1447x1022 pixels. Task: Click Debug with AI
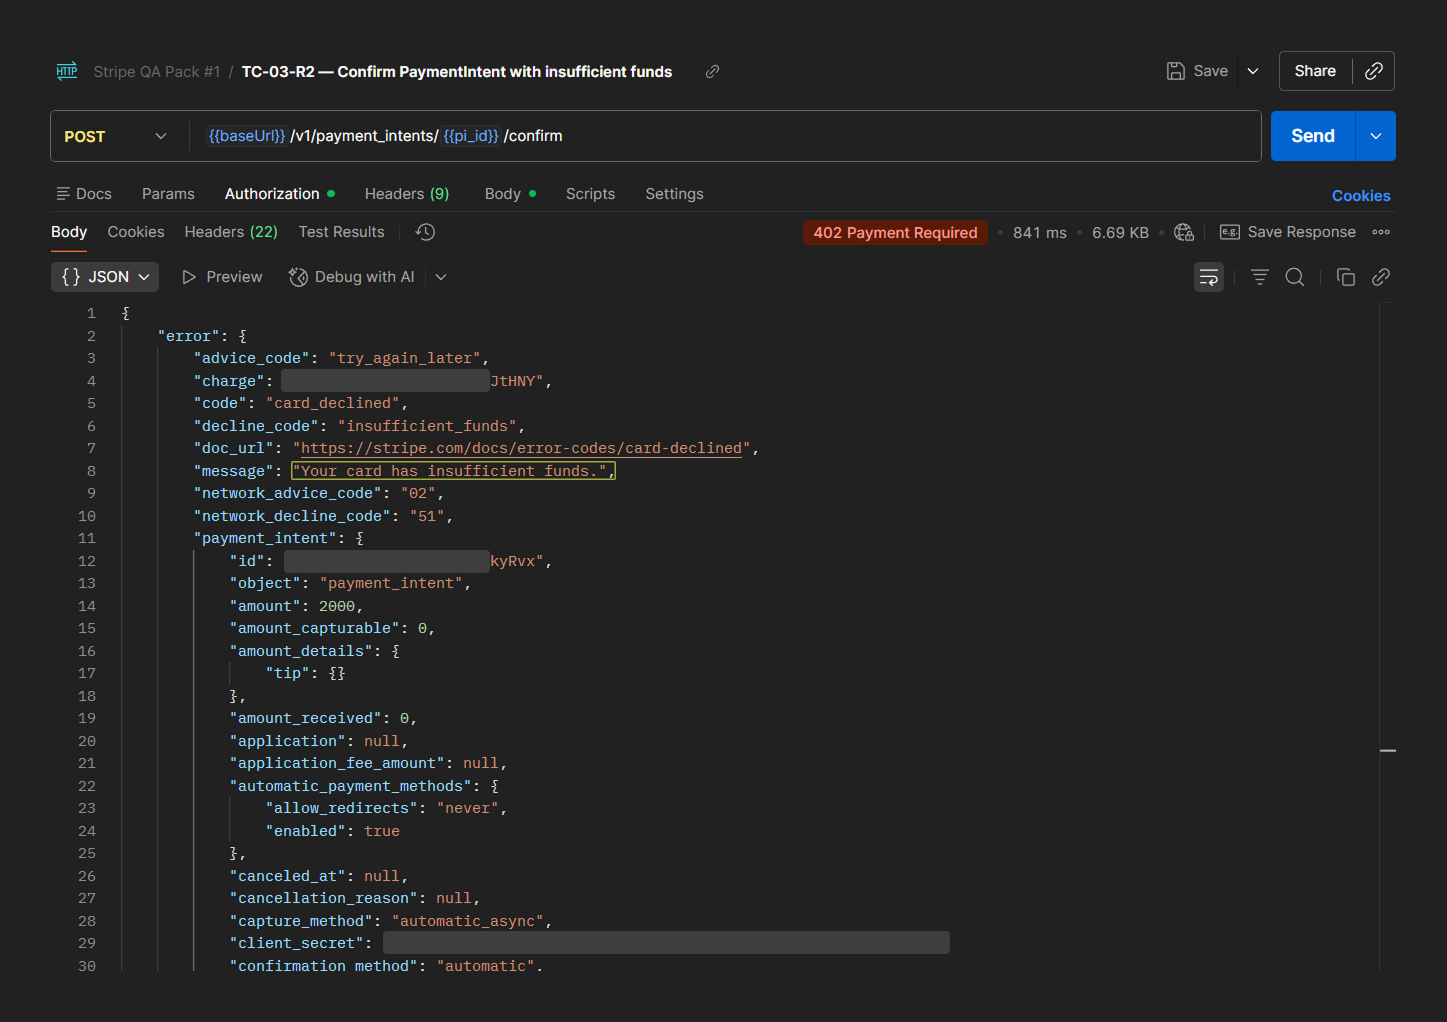point(352,277)
